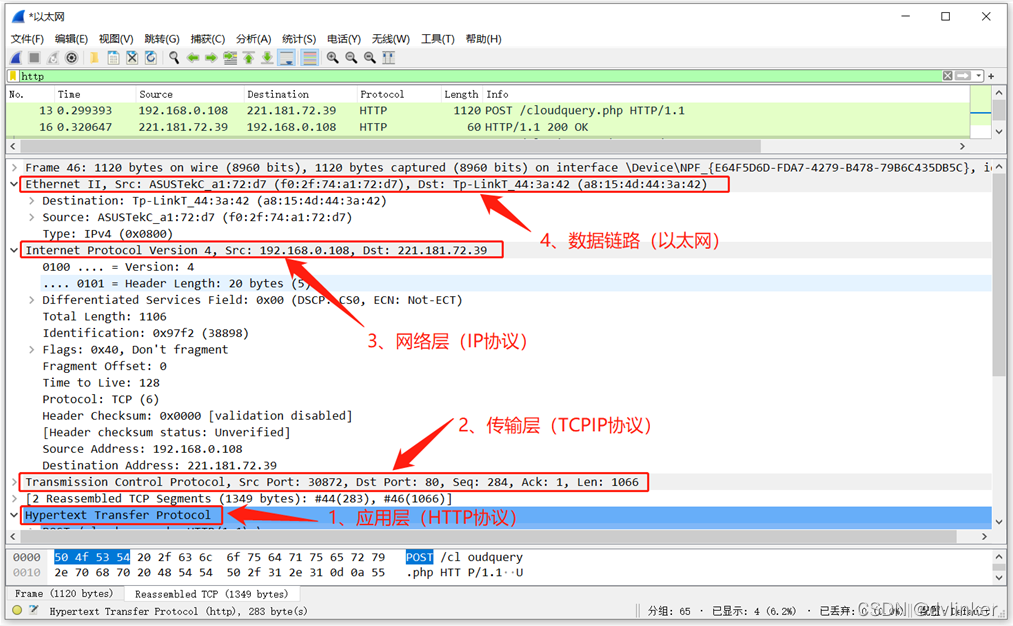Open the display filter history dropdown
1013x626 pixels.
point(979,76)
